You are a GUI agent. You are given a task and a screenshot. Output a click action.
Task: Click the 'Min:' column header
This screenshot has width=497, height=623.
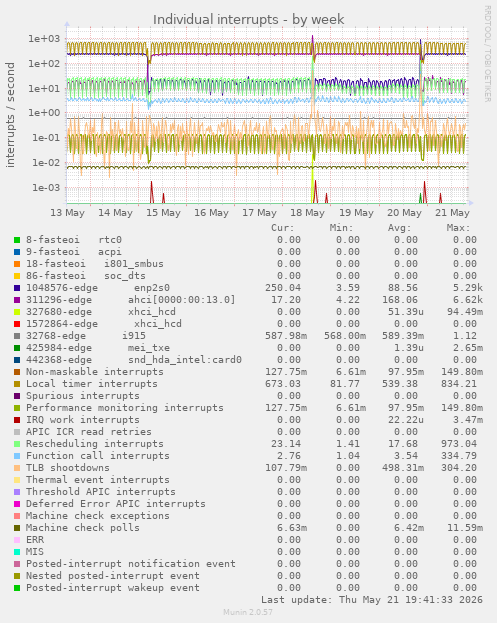(x=341, y=228)
